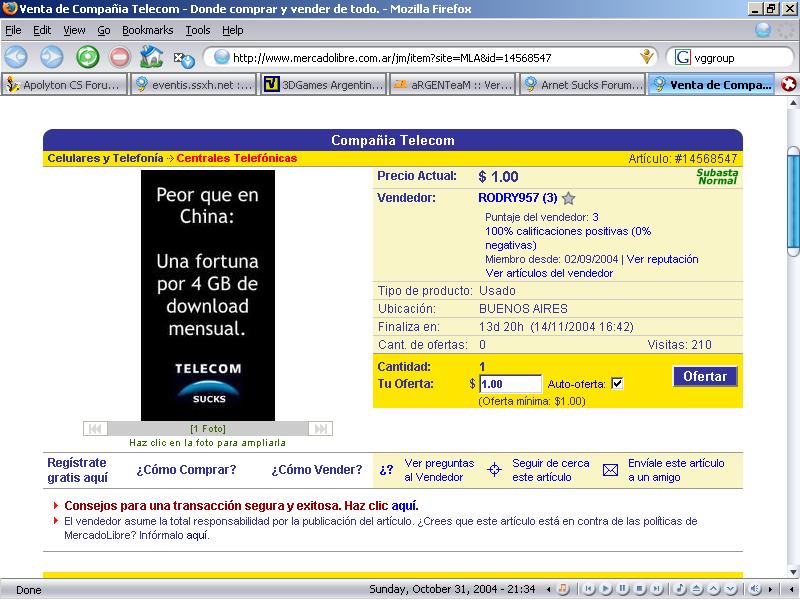Open the Bookmarks menu

147,31
